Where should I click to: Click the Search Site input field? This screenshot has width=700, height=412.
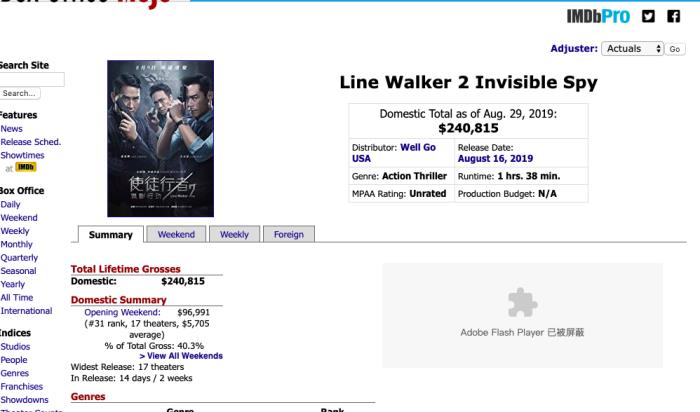(x=31, y=79)
